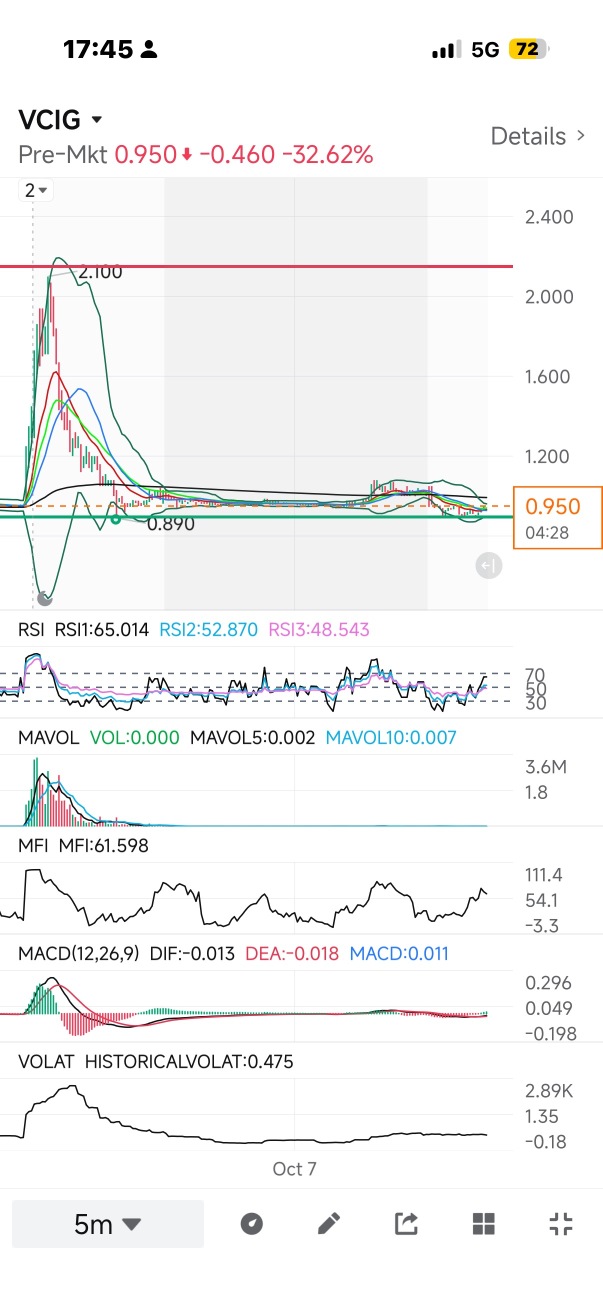This screenshot has height=1311, width=603.
Task: Tap the 2.400 price axis label
Action: tap(549, 217)
